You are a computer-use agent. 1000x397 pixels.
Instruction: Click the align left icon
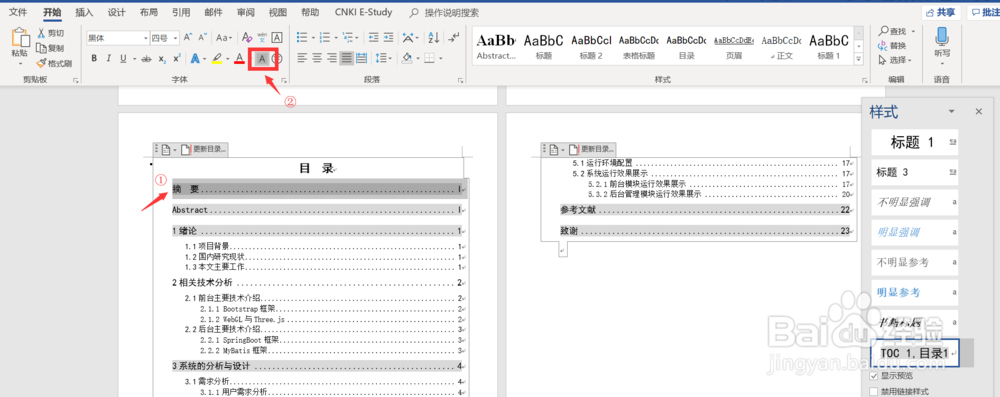(x=302, y=59)
